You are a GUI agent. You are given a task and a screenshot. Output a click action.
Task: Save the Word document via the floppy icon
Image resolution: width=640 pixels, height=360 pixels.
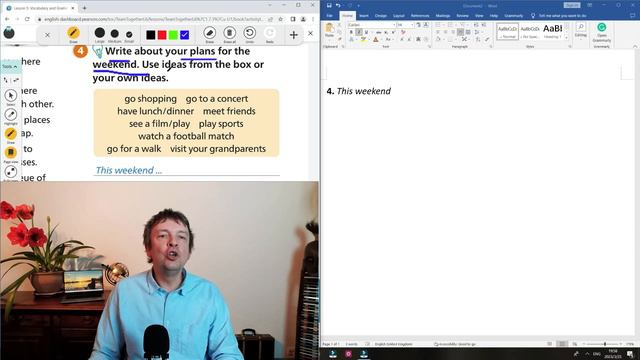pos(329,6)
